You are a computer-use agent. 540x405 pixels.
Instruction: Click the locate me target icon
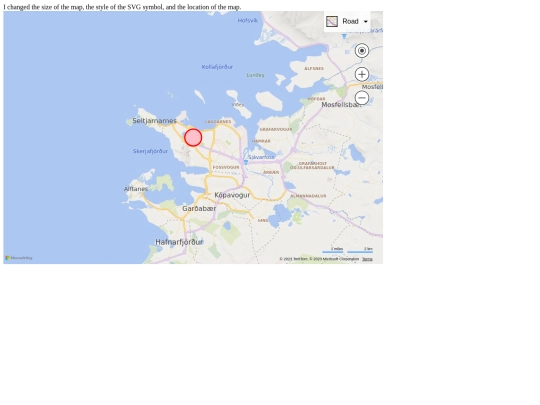pyautogui.click(x=362, y=51)
